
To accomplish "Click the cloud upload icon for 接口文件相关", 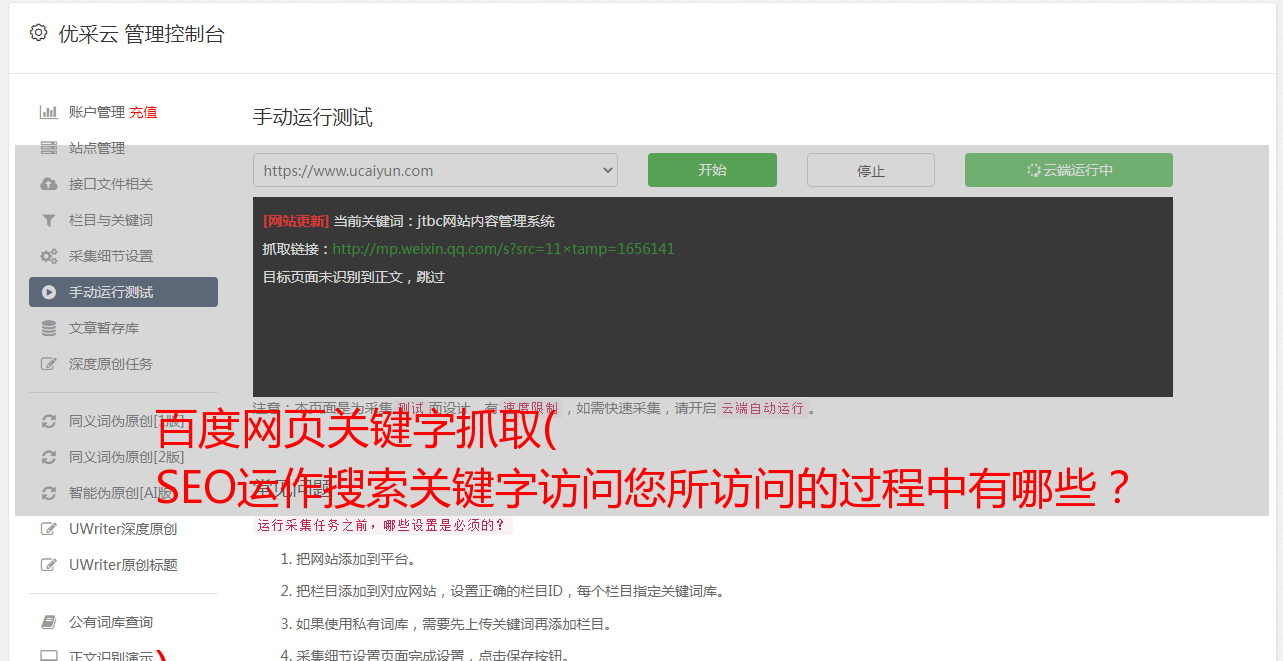I will click(x=48, y=184).
